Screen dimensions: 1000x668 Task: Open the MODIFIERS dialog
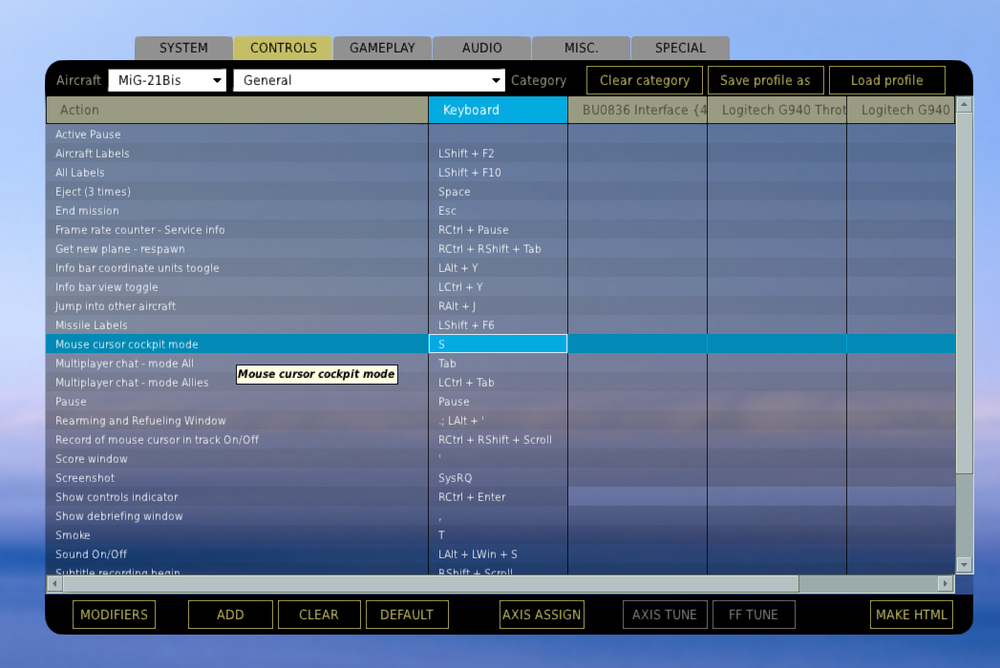coord(114,614)
